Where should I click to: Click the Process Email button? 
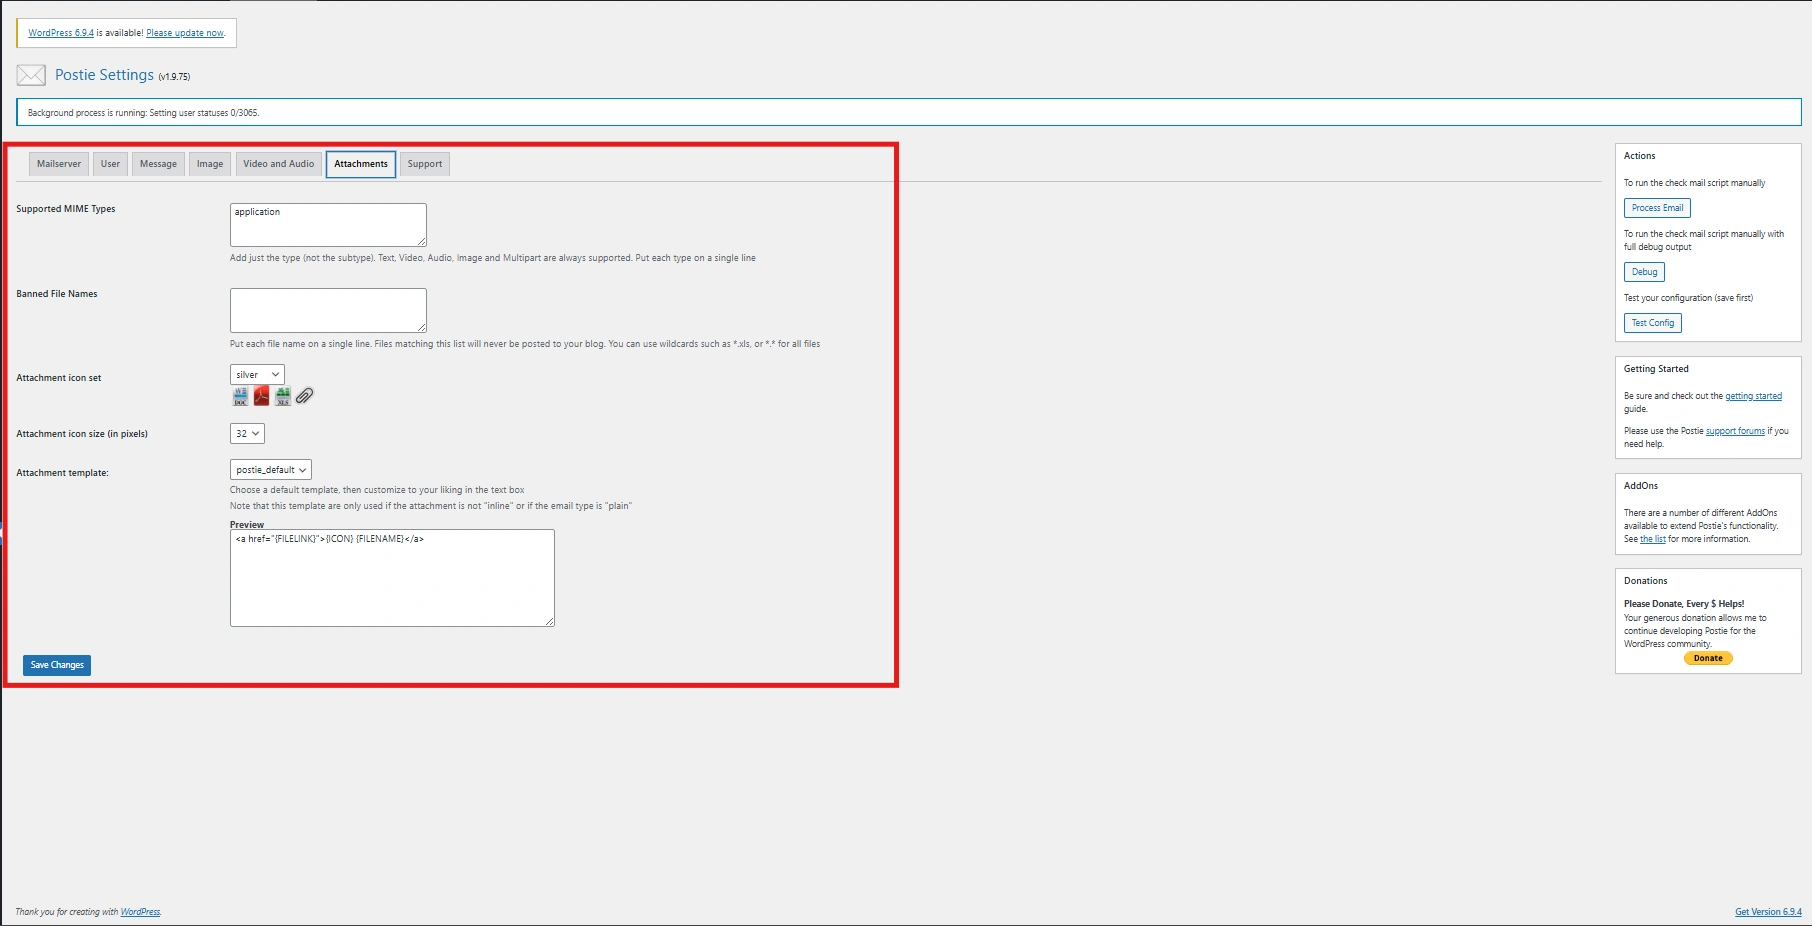[x=1657, y=208]
